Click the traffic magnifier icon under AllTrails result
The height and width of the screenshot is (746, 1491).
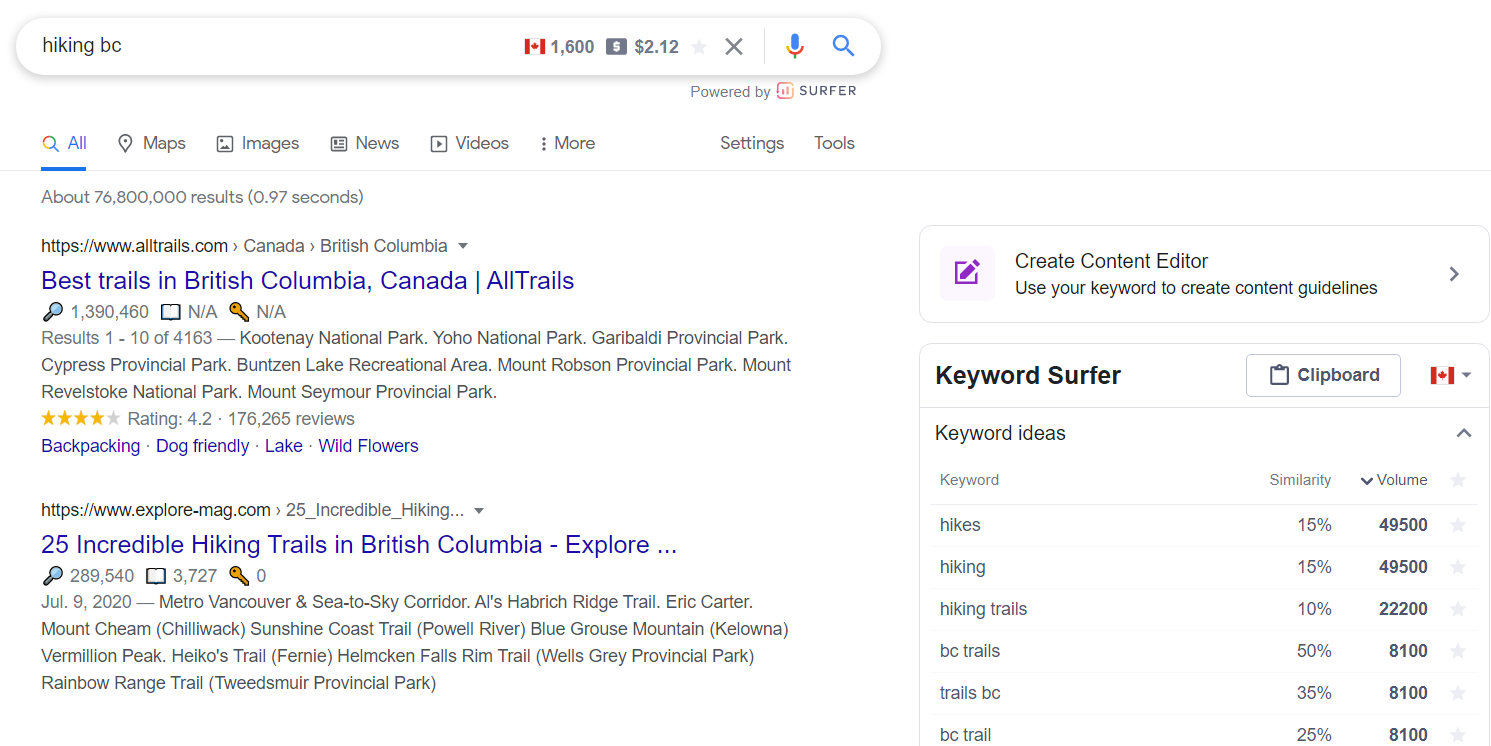(53, 312)
